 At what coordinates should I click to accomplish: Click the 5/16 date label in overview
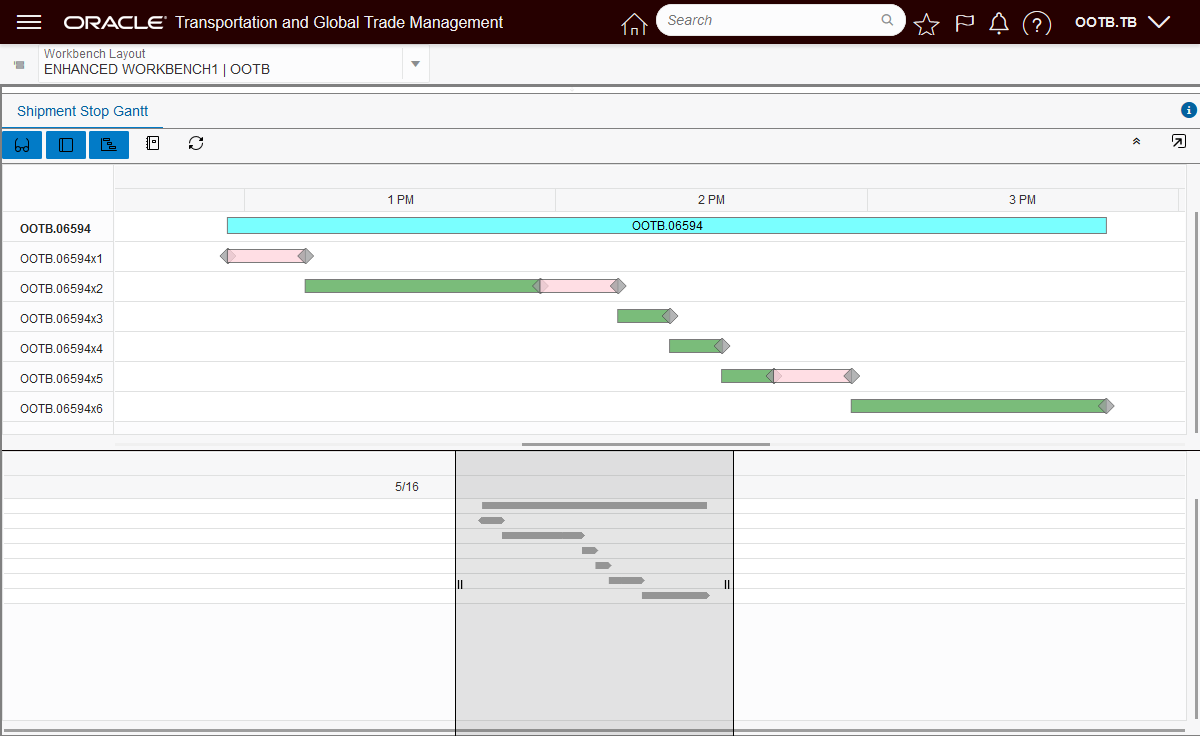tap(407, 487)
